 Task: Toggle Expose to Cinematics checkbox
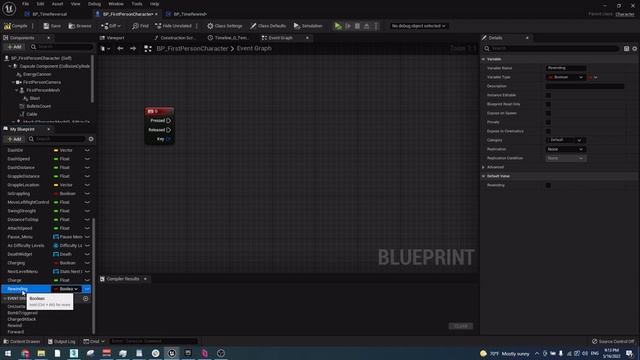(x=548, y=131)
